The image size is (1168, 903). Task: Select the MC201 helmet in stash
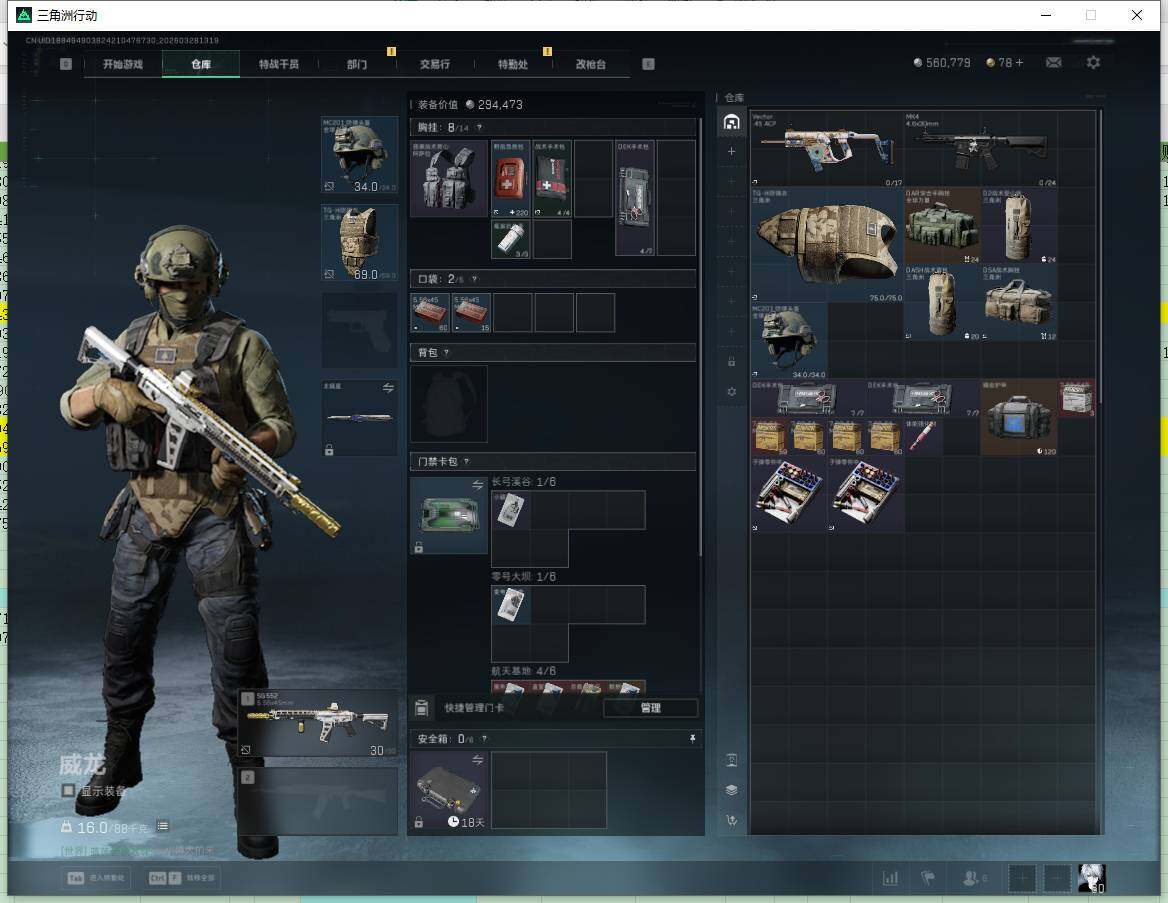pos(789,340)
